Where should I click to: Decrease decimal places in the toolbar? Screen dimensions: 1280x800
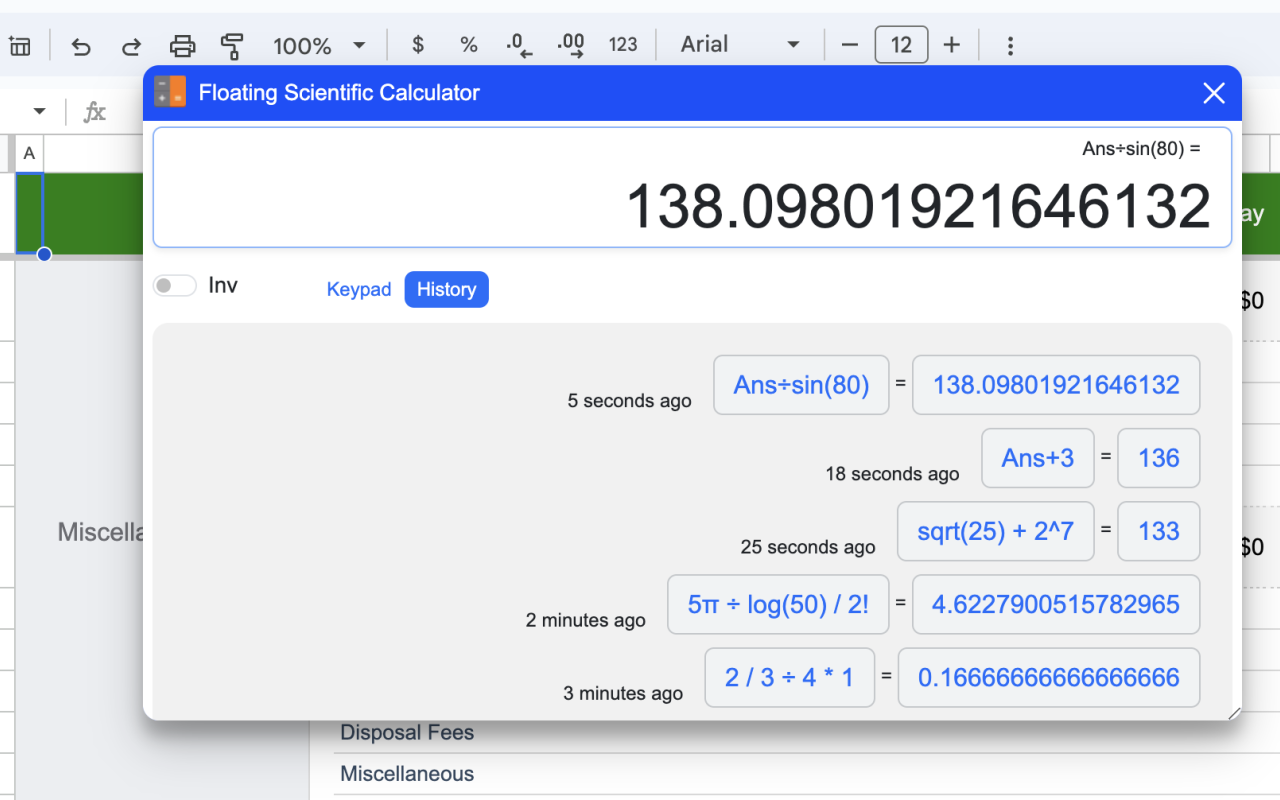[519, 45]
